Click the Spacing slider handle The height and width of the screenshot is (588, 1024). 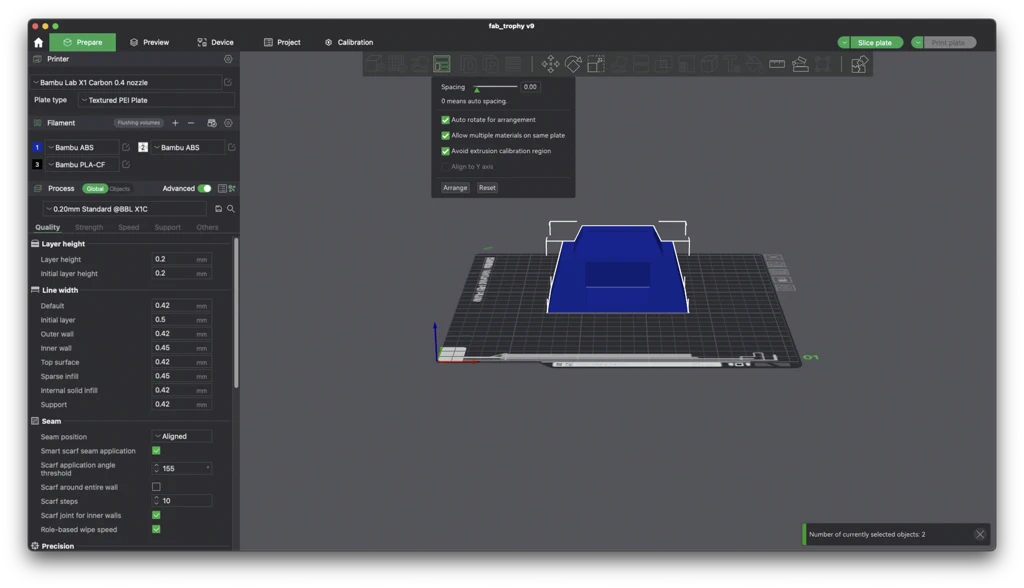(x=477, y=90)
